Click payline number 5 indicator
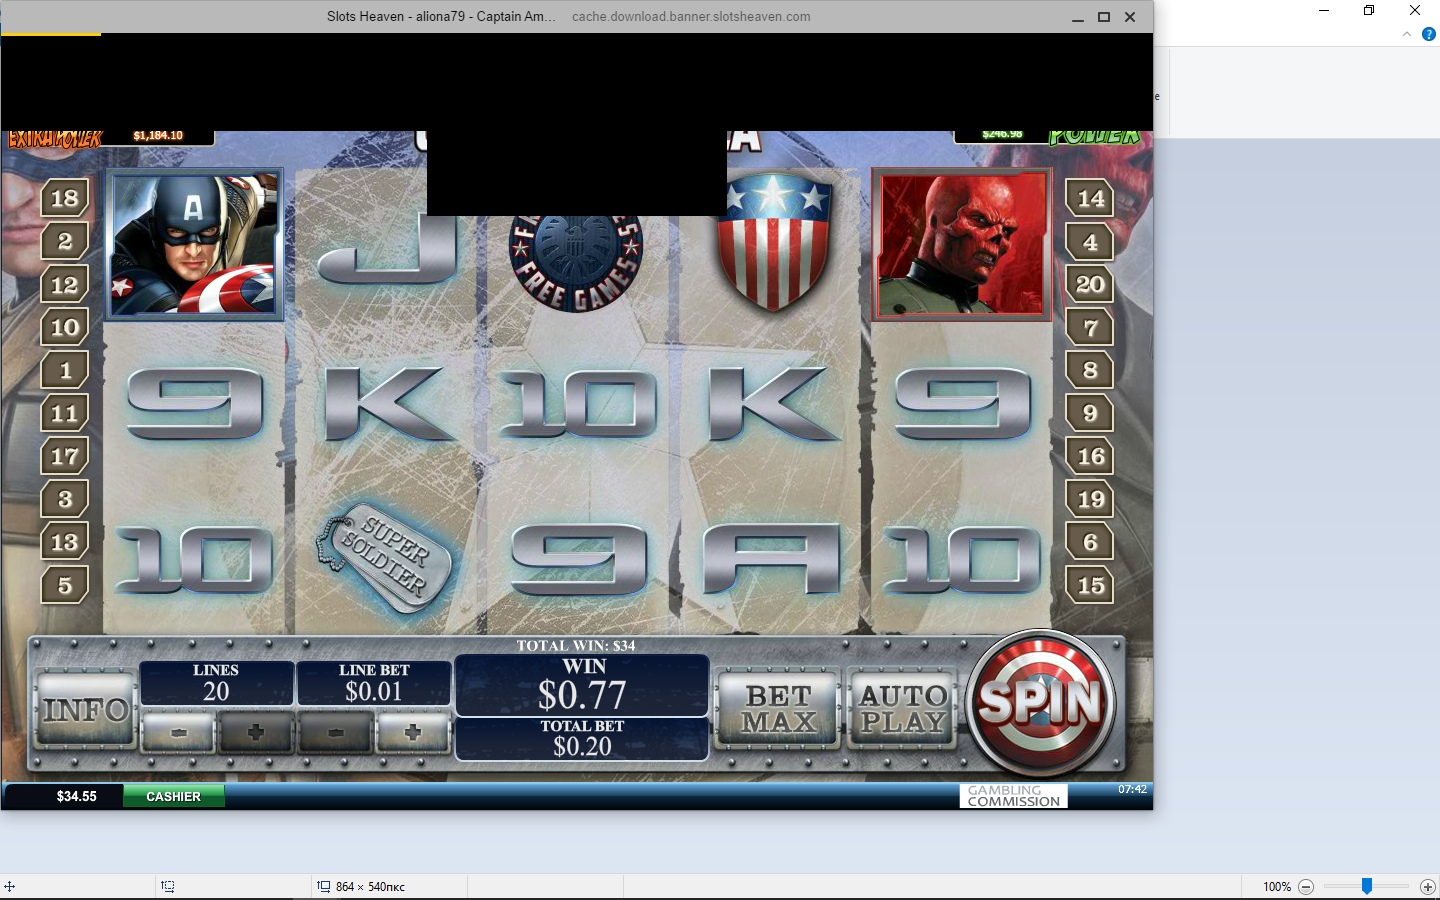 [65, 585]
